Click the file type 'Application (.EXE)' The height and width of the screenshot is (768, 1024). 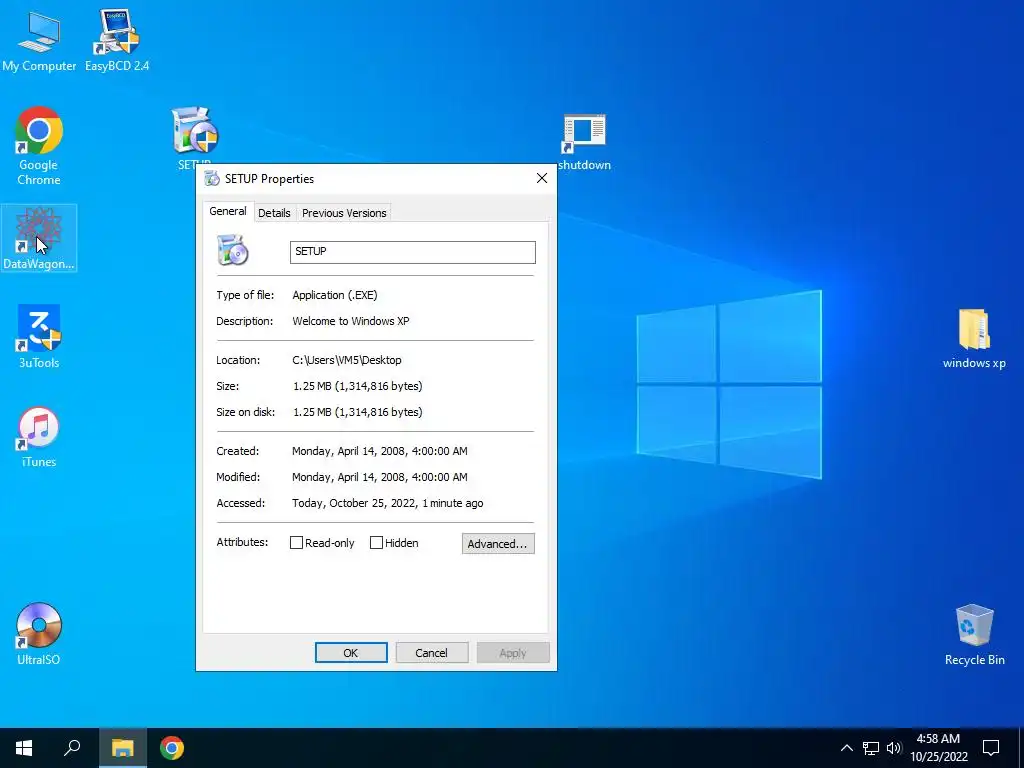click(335, 295)
